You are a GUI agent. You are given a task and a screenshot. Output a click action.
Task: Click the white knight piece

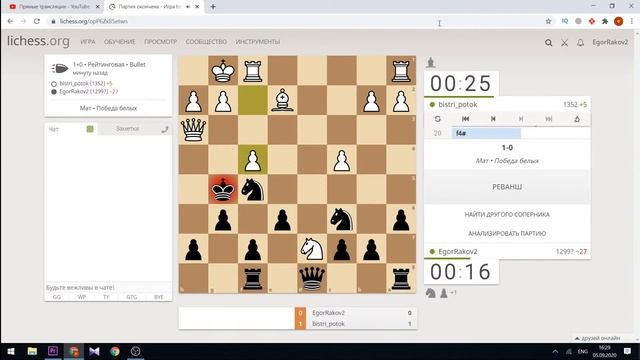click(312, 249)
